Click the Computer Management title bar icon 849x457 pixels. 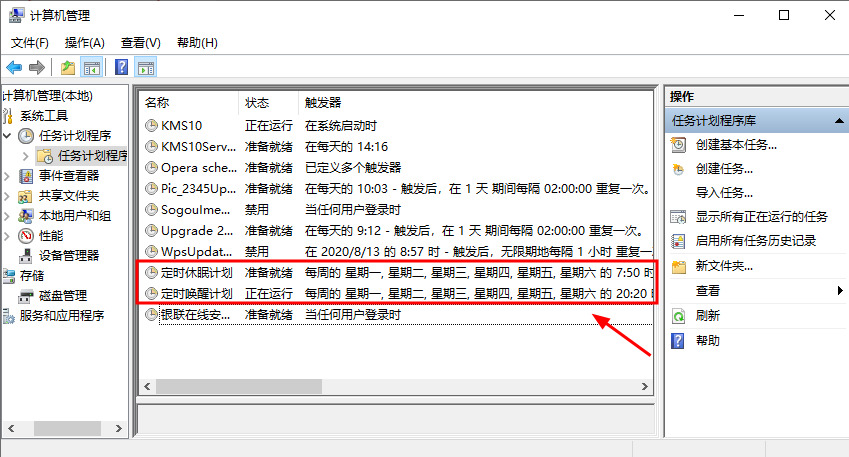(x=16, y=15)
